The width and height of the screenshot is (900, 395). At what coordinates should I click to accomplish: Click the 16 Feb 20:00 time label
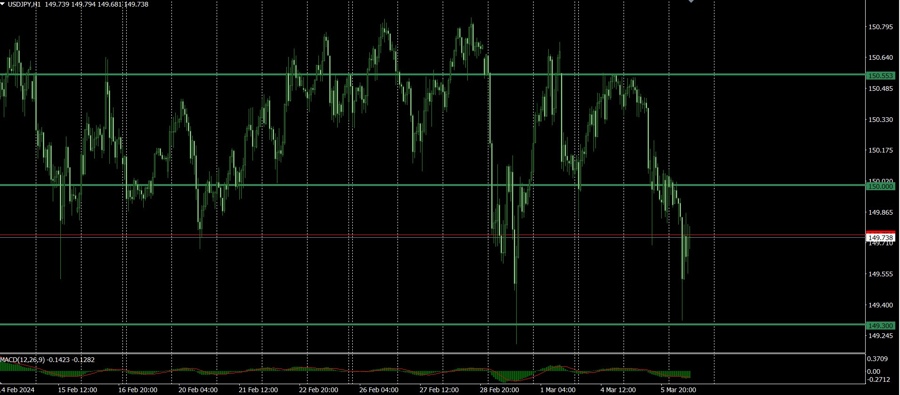point(138,390)
